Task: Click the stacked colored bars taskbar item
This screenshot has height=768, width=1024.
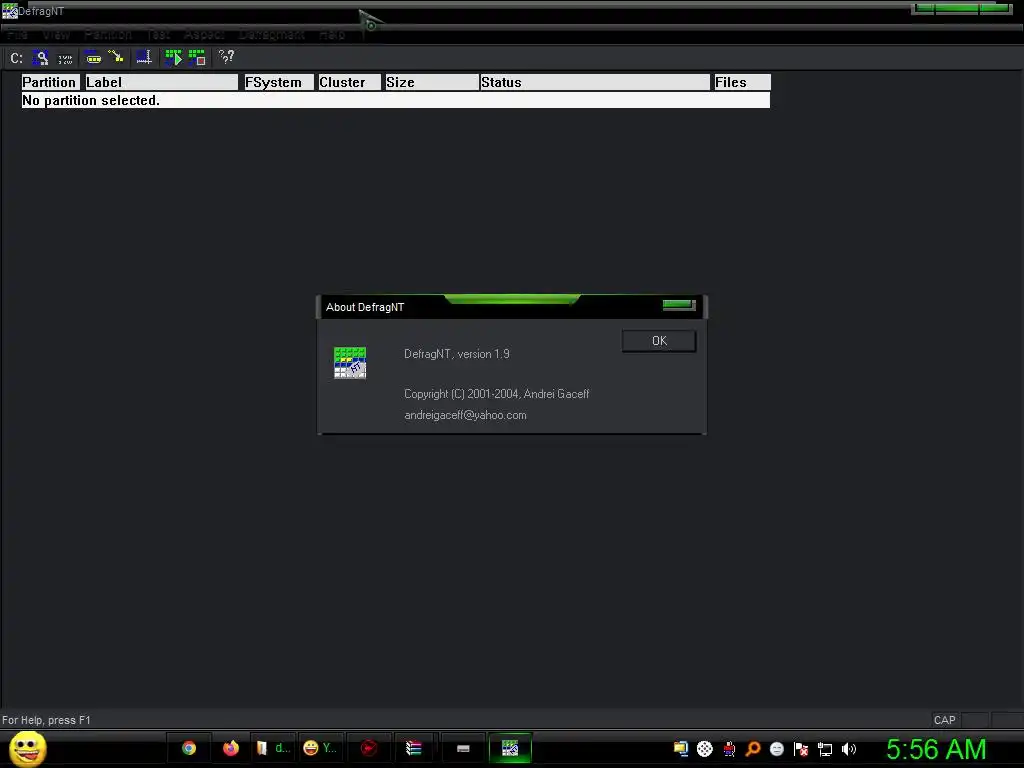Action: 414,748
